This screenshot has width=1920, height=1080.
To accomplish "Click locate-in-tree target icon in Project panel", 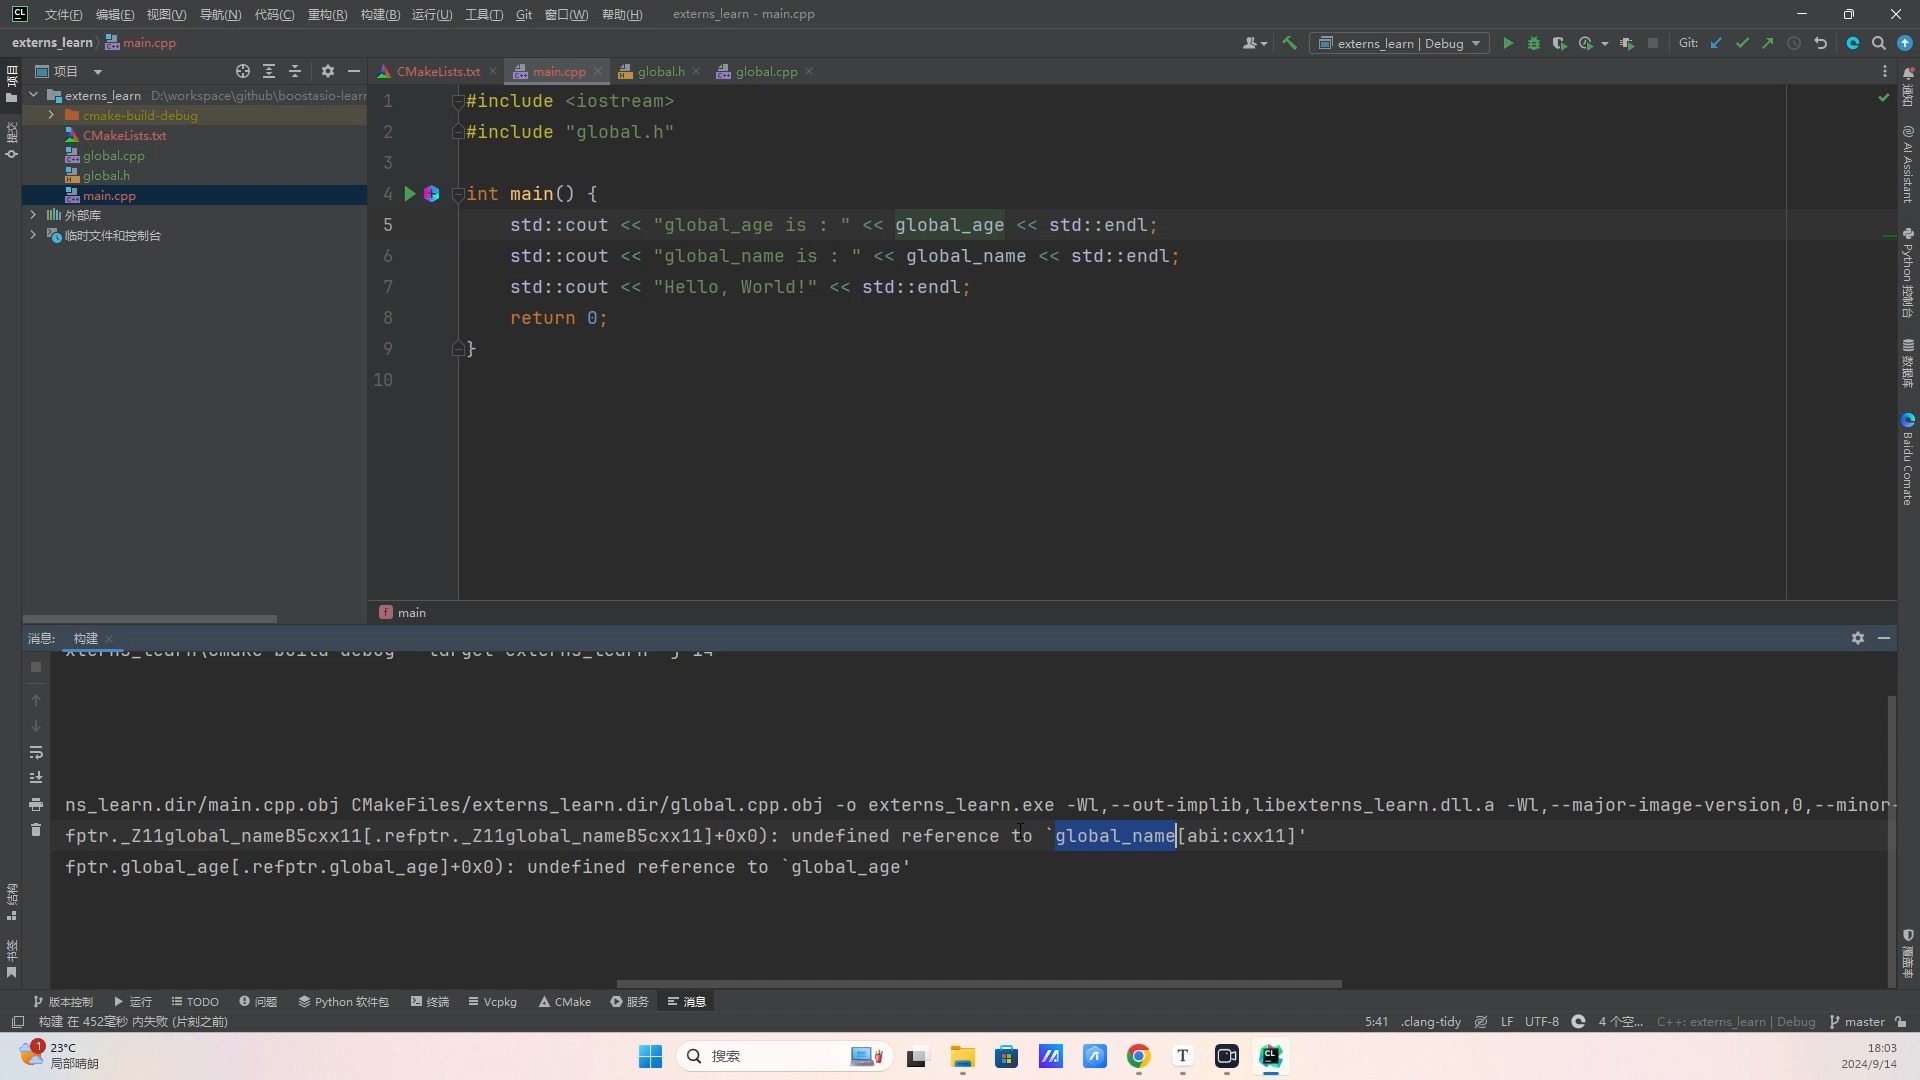I will (242, 71).
